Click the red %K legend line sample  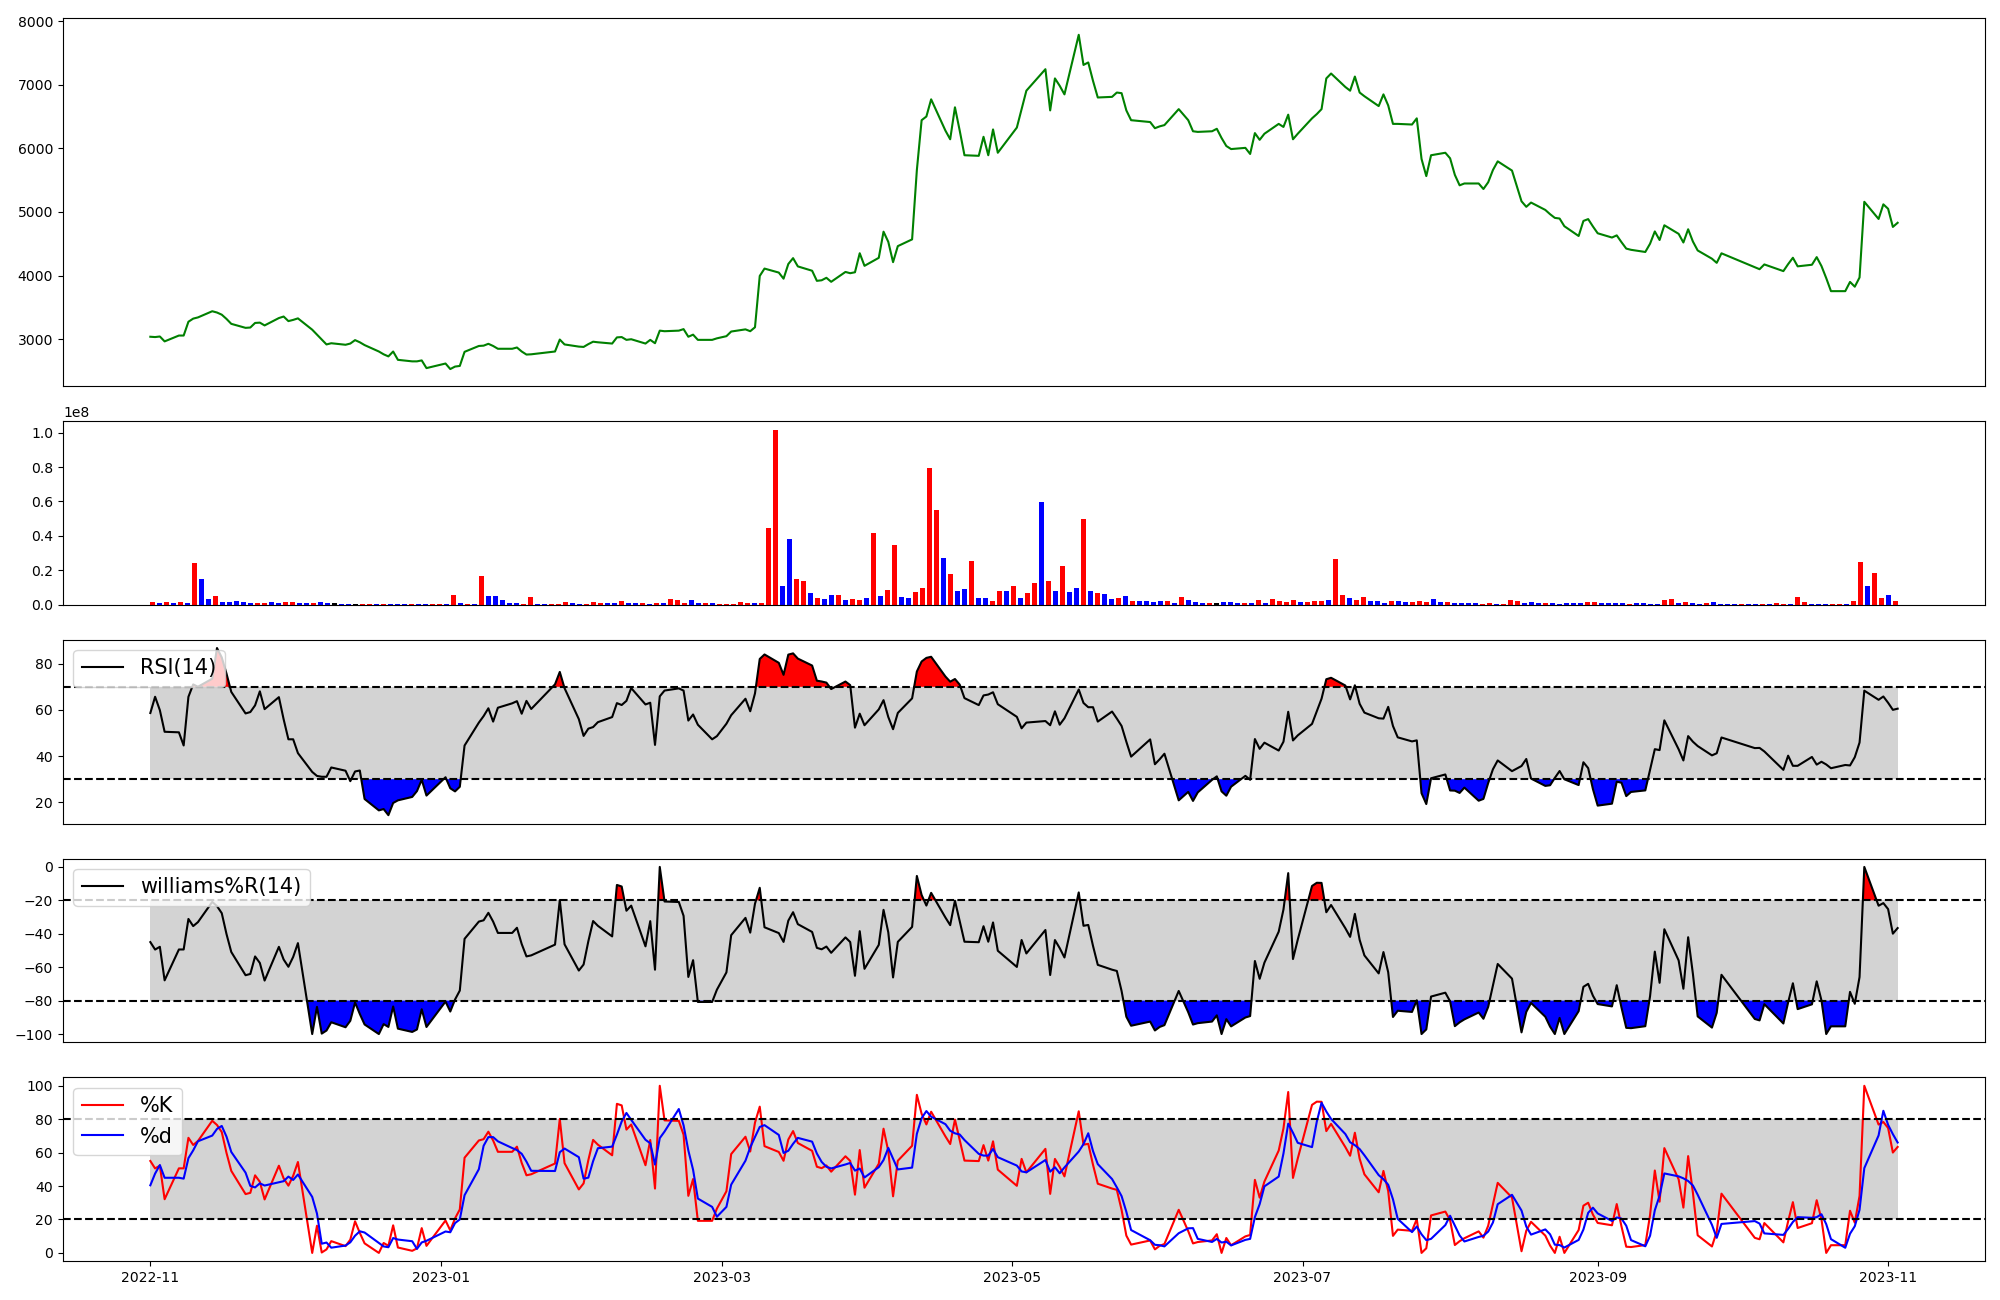pyautogui.click(x=102, y=1105)
